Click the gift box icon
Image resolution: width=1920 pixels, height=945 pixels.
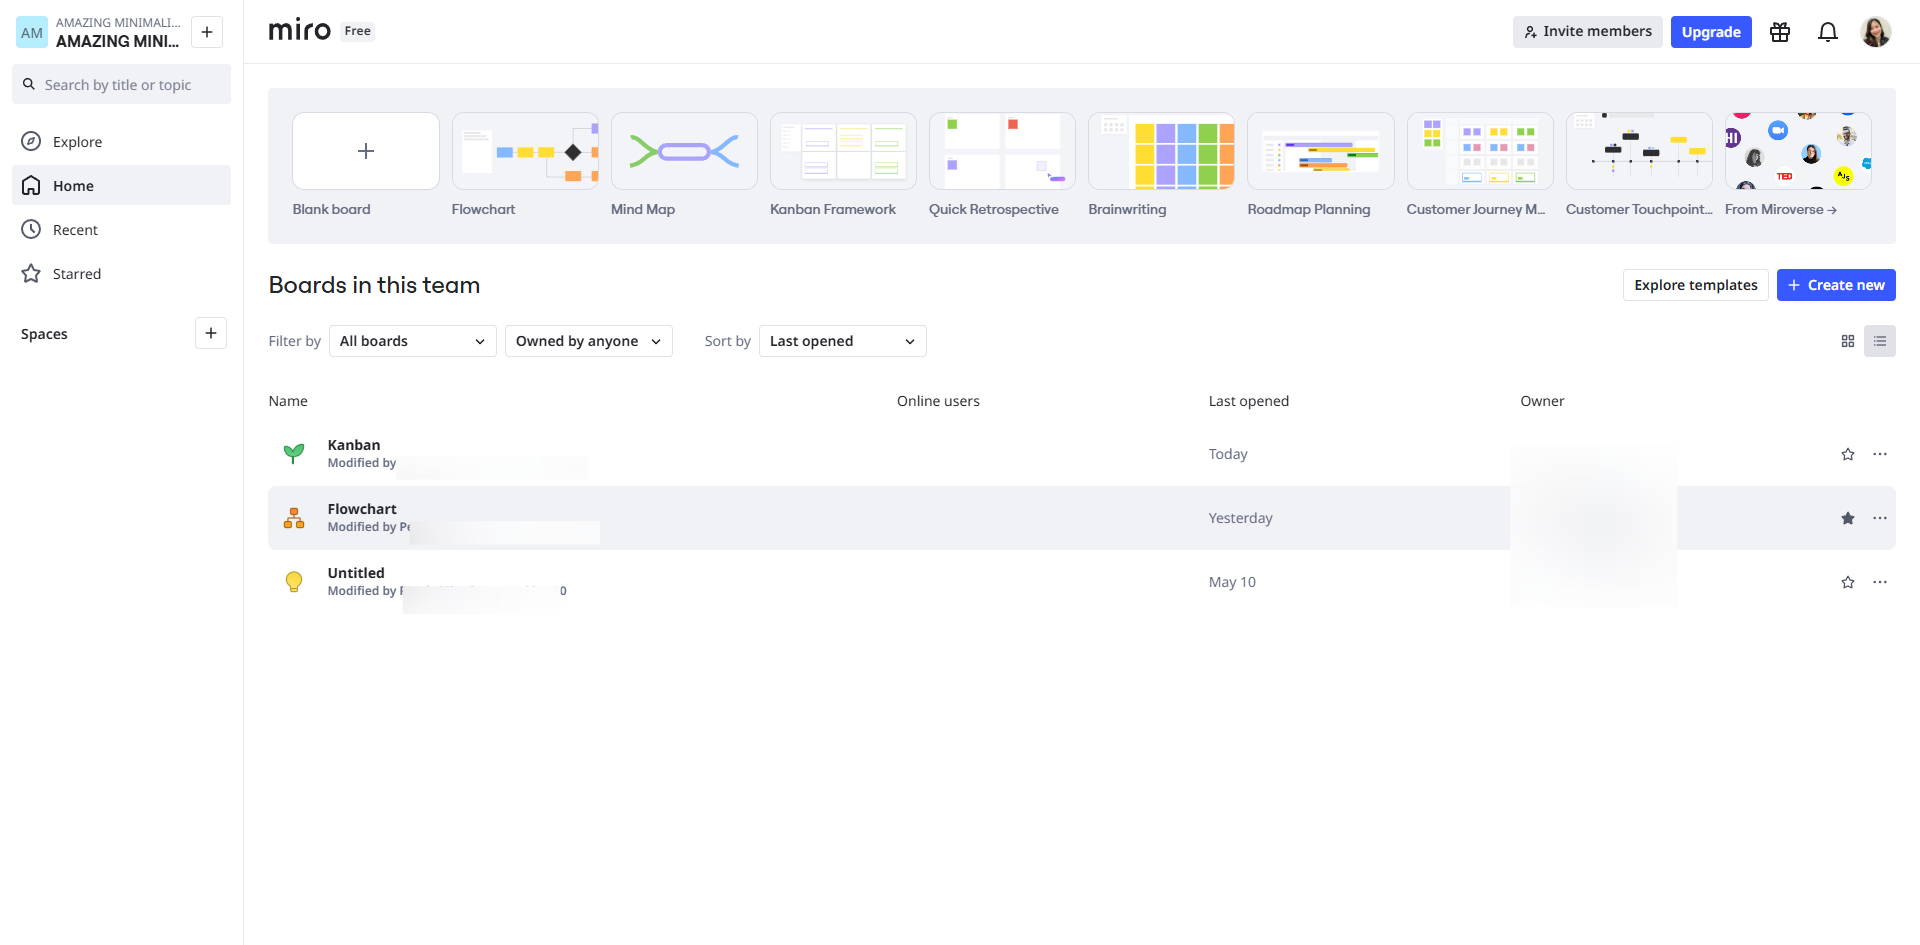(x=1780, y=32)
